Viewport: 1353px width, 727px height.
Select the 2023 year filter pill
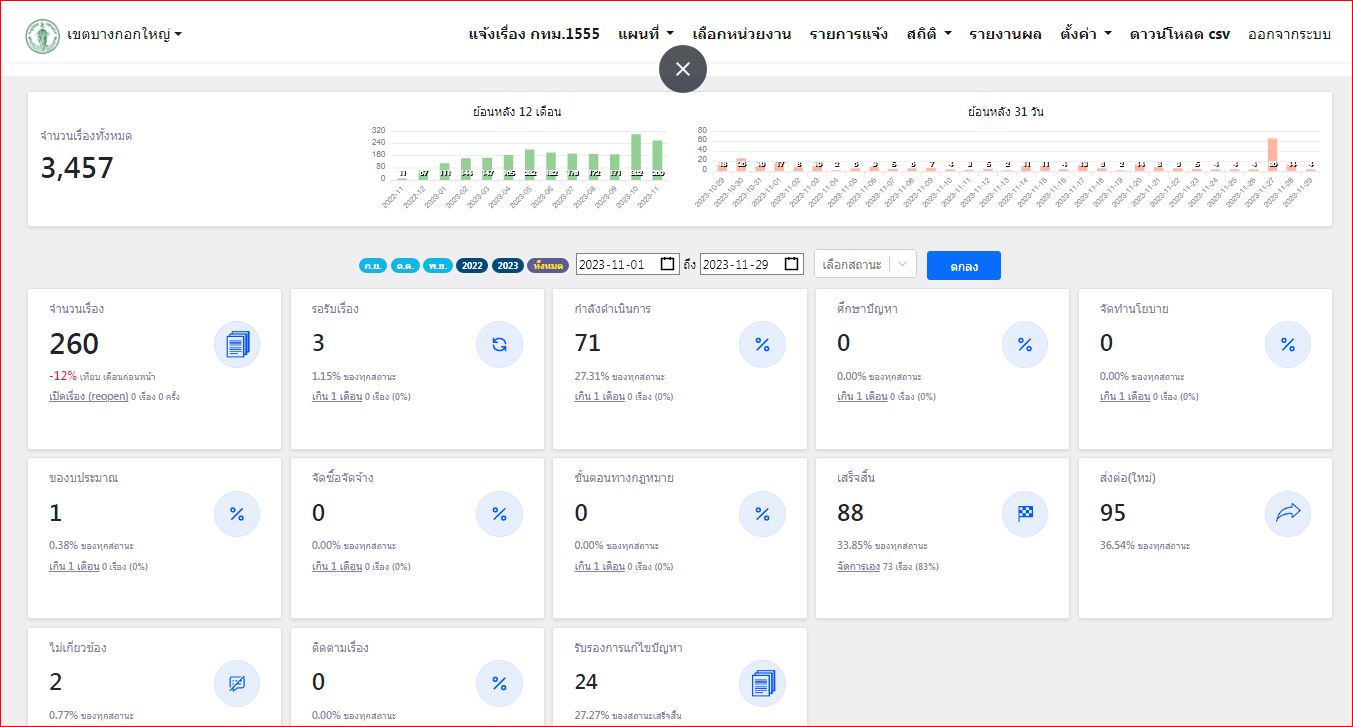click(508, 266)
